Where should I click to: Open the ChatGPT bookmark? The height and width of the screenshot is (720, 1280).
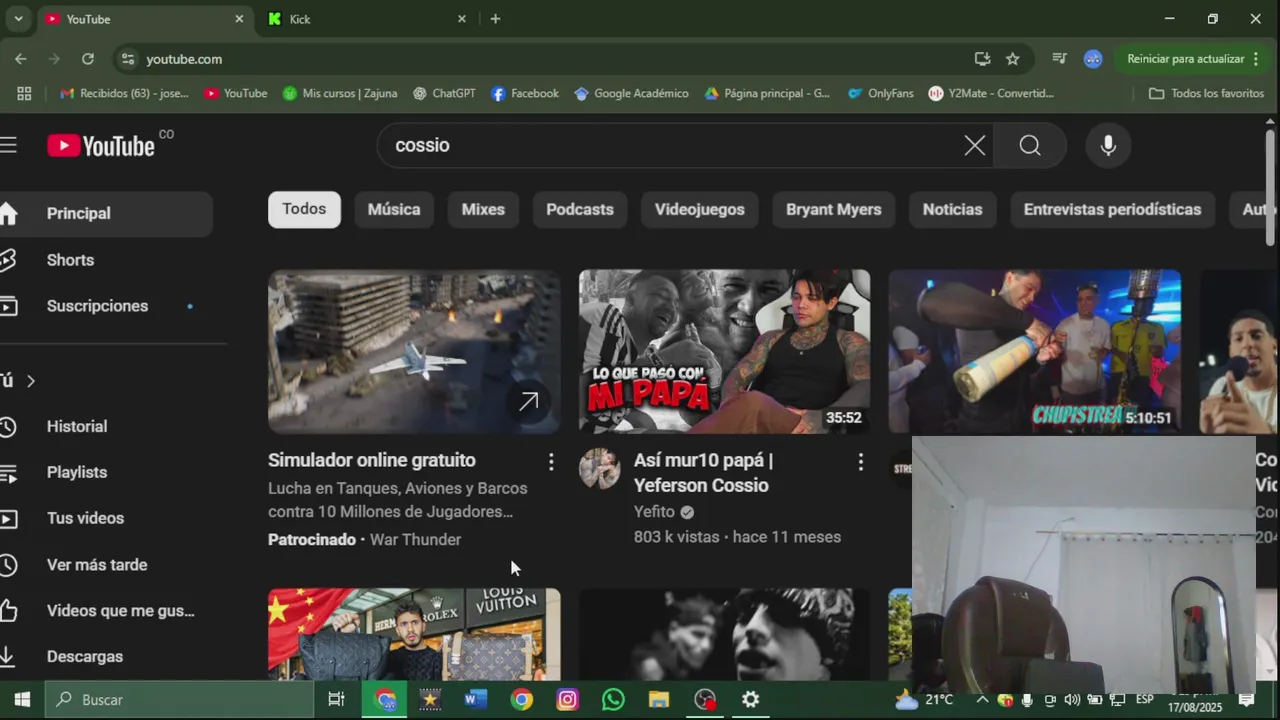[x=444, y=93]
